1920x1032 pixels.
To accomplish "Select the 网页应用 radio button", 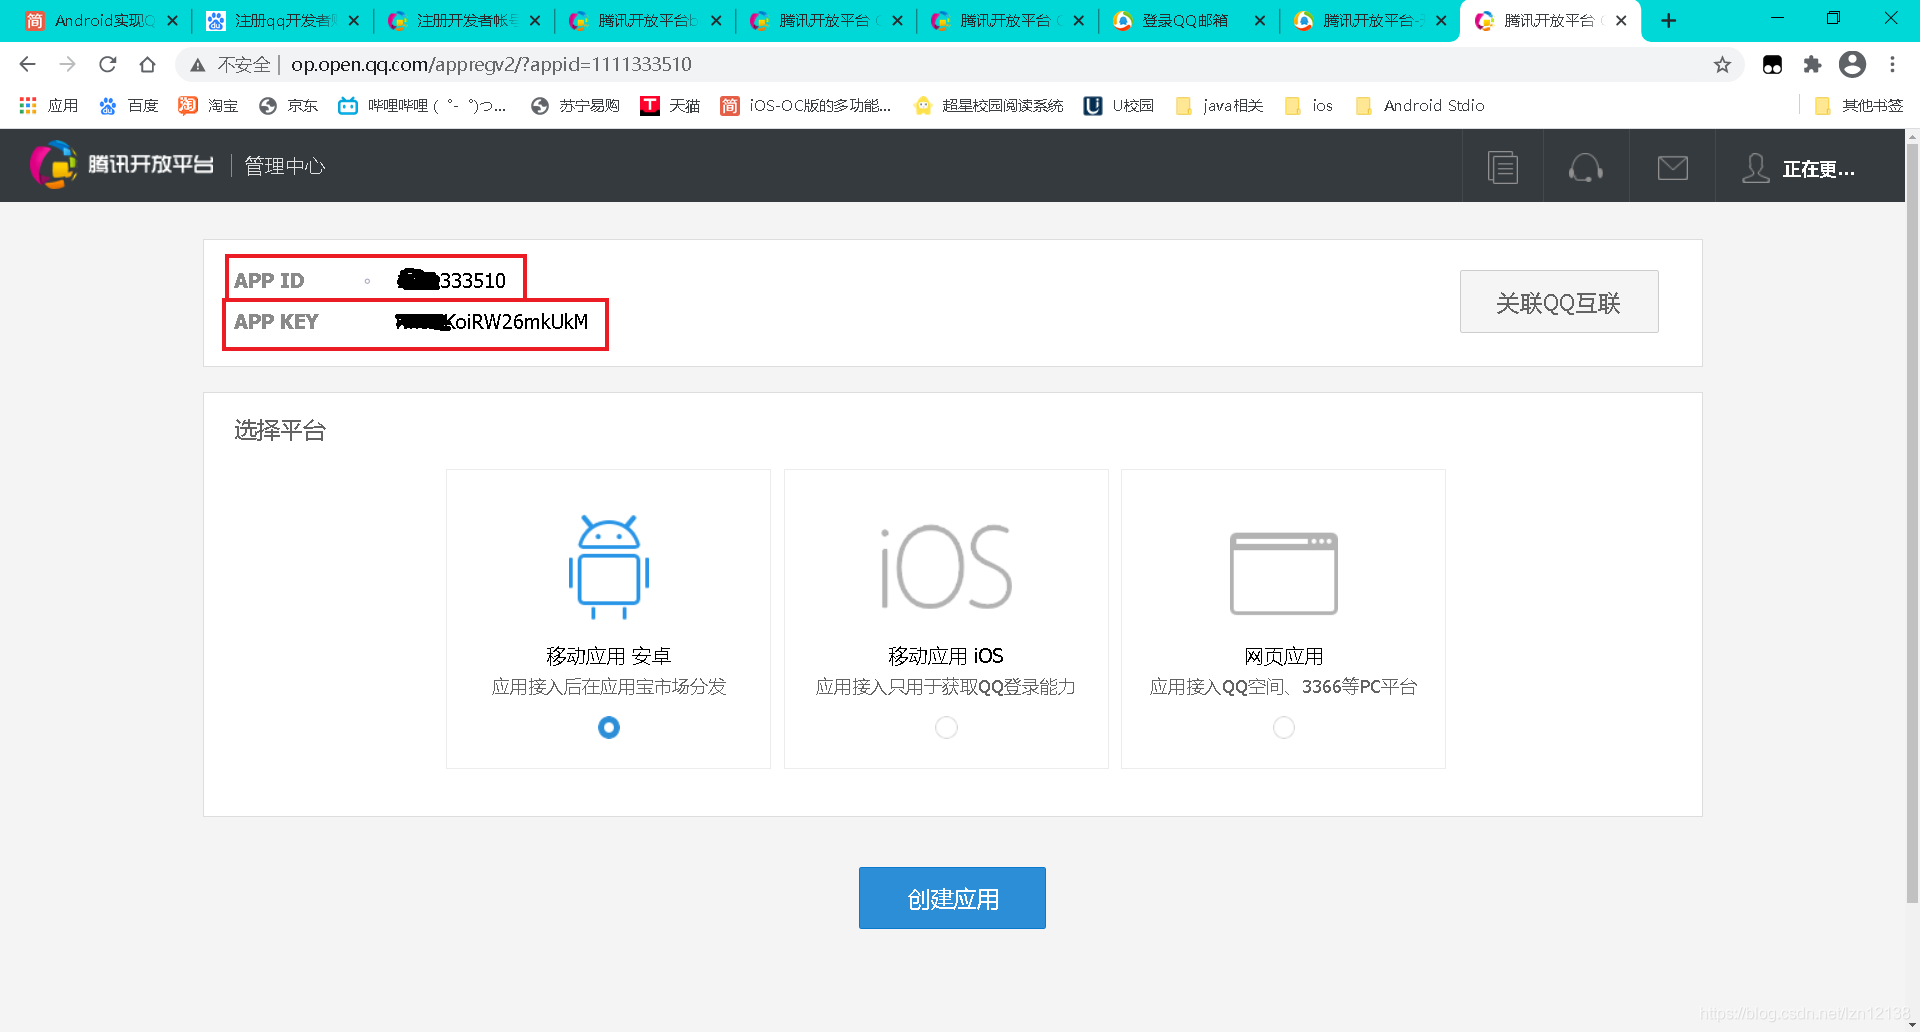I will (x=1283, y=727).
